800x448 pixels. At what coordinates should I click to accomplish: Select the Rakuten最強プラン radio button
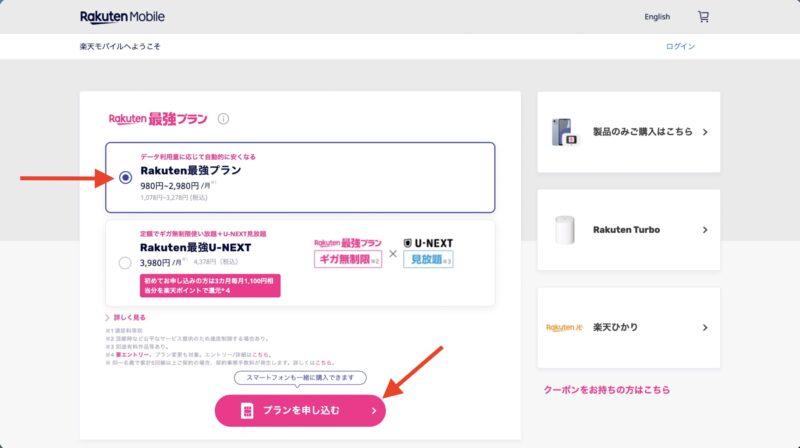click(x=125, y=178)
